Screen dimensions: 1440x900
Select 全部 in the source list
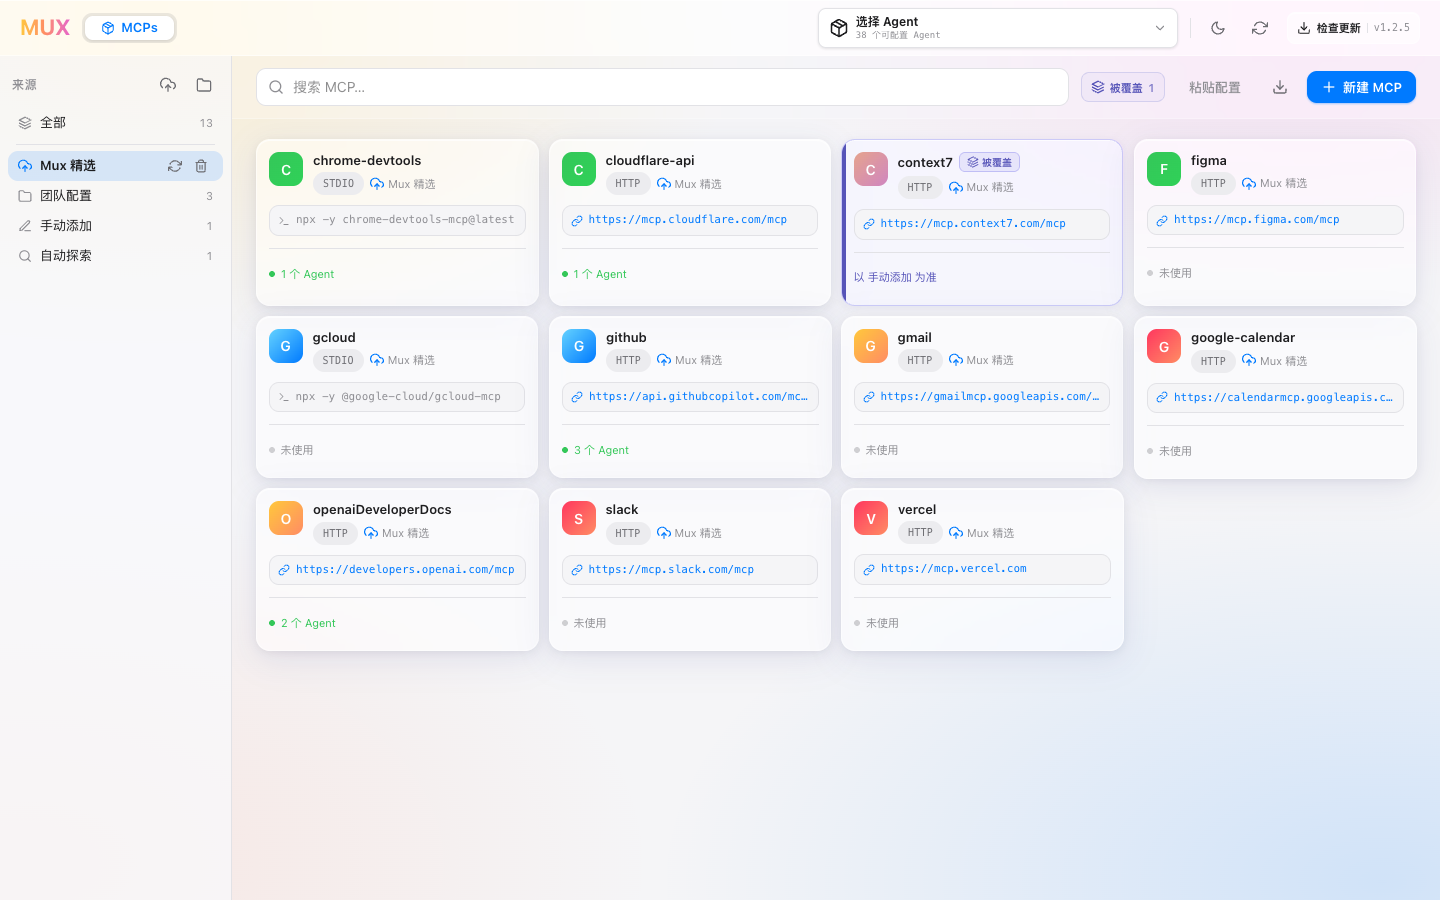(x=115, y=123)
